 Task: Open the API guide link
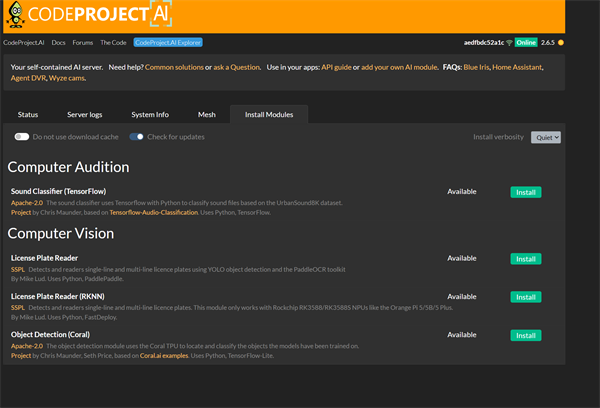336,67
